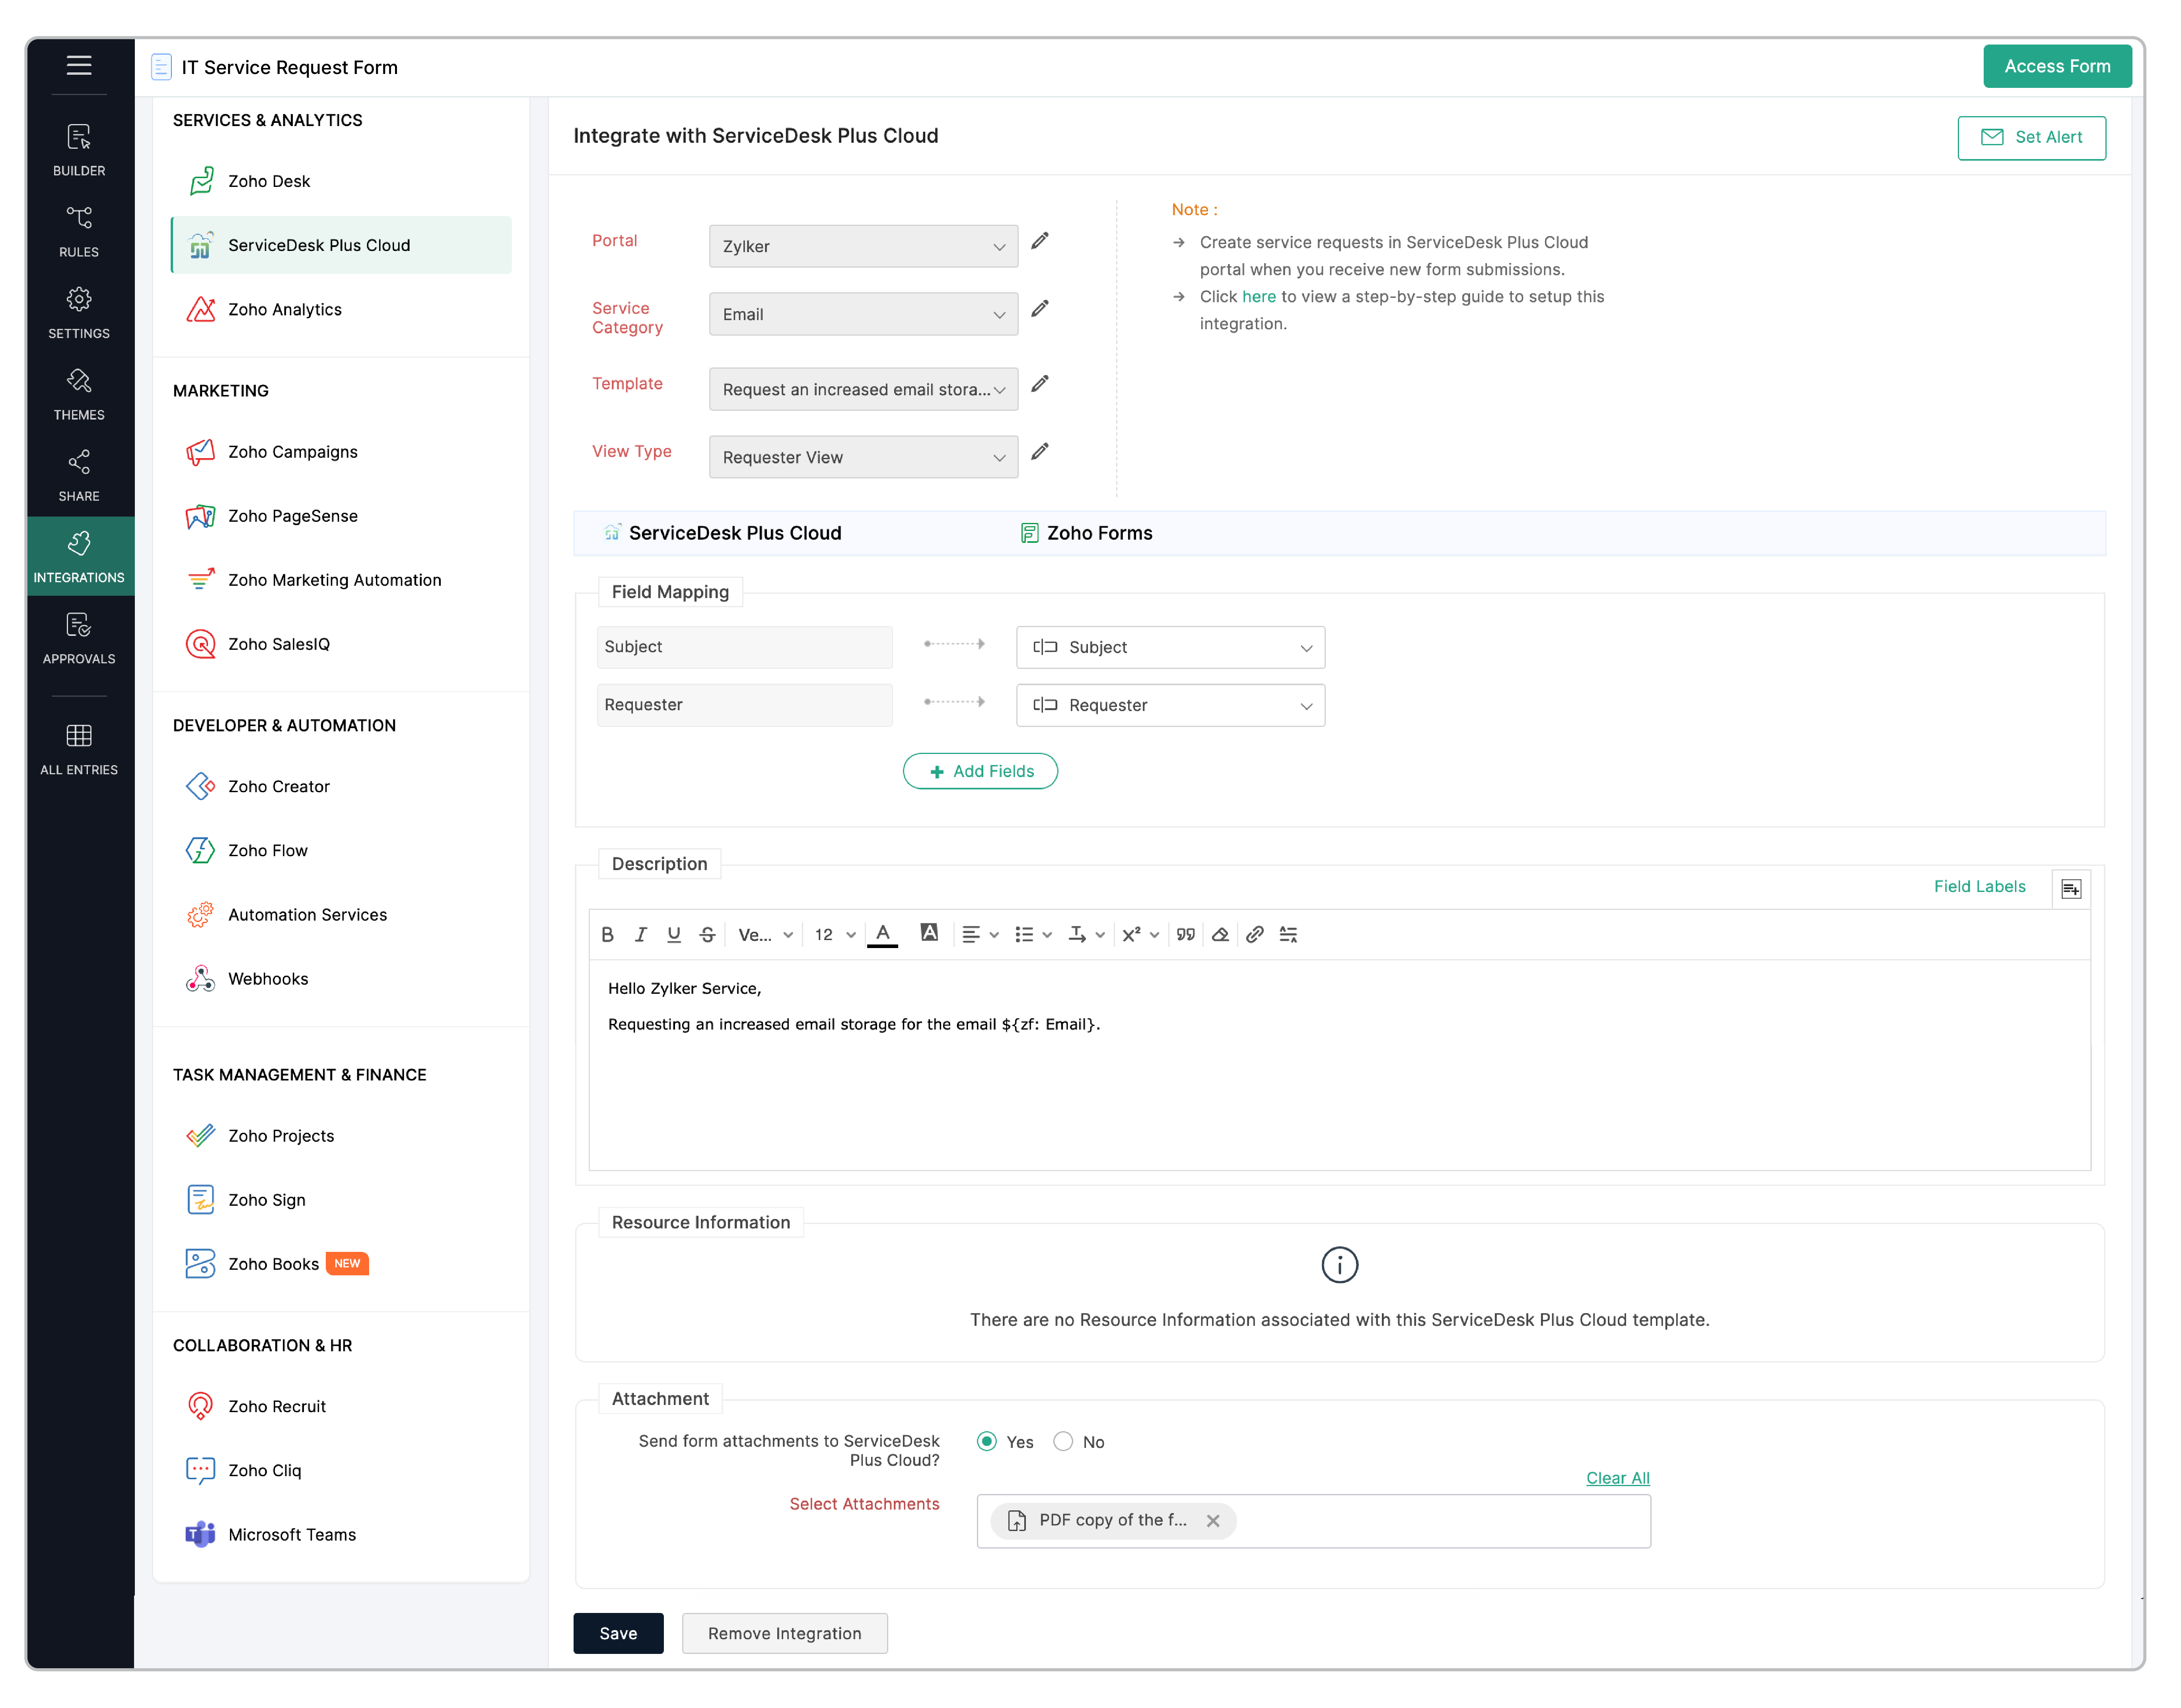The width and height of the screenshot is (2181, 1708).
Task: Insert a link in the description editor
Action: 1255,934
